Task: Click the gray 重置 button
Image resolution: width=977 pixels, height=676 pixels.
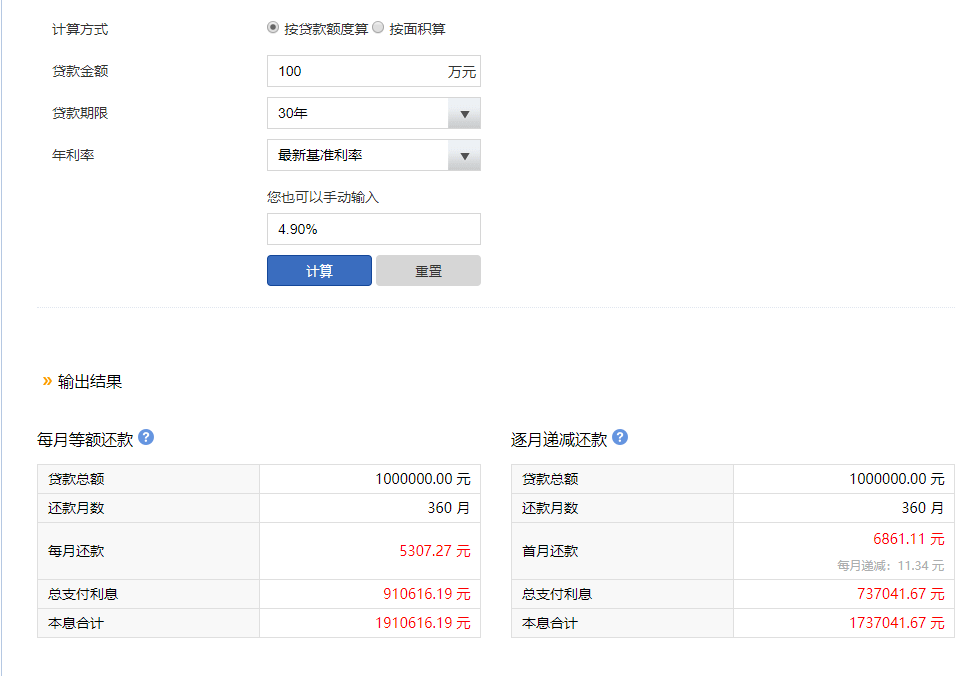Action: (x=428, y=270)
